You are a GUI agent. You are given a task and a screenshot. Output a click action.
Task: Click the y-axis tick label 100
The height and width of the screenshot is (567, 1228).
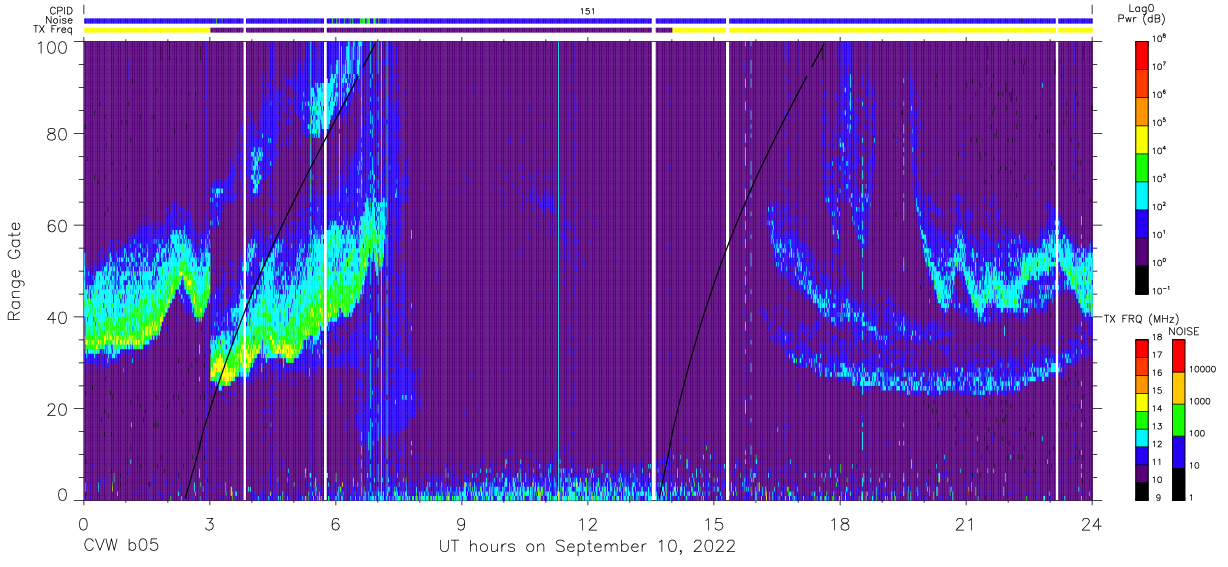click(54, 46)
